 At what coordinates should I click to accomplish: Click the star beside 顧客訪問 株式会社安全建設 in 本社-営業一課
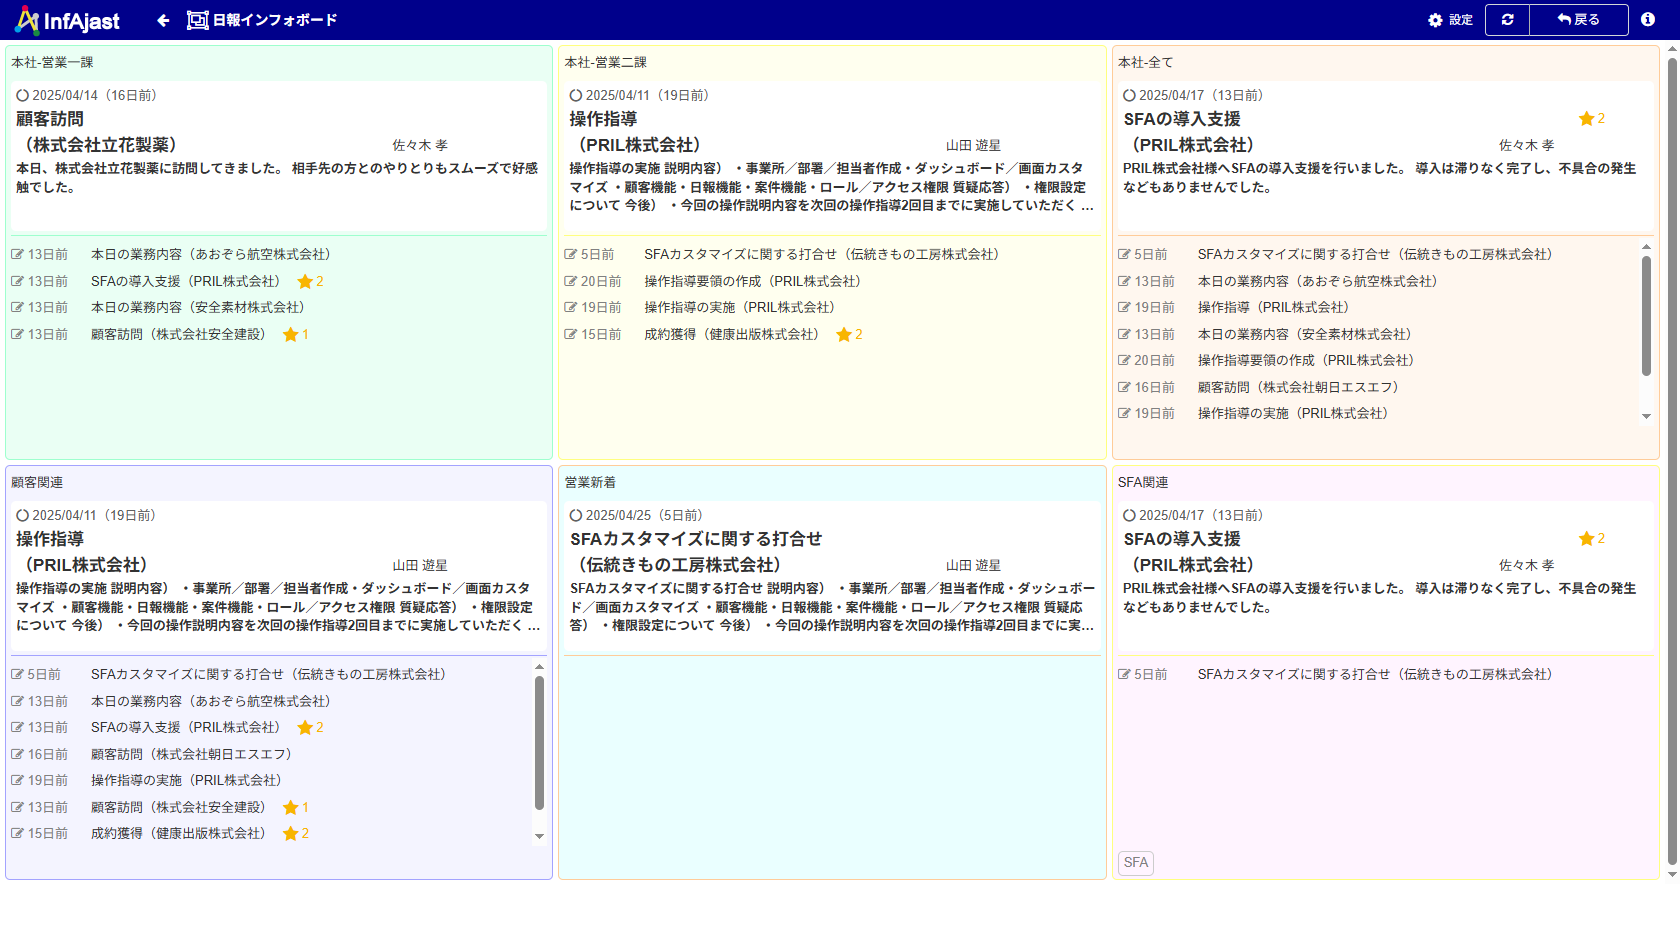click(x=291, y=335)
